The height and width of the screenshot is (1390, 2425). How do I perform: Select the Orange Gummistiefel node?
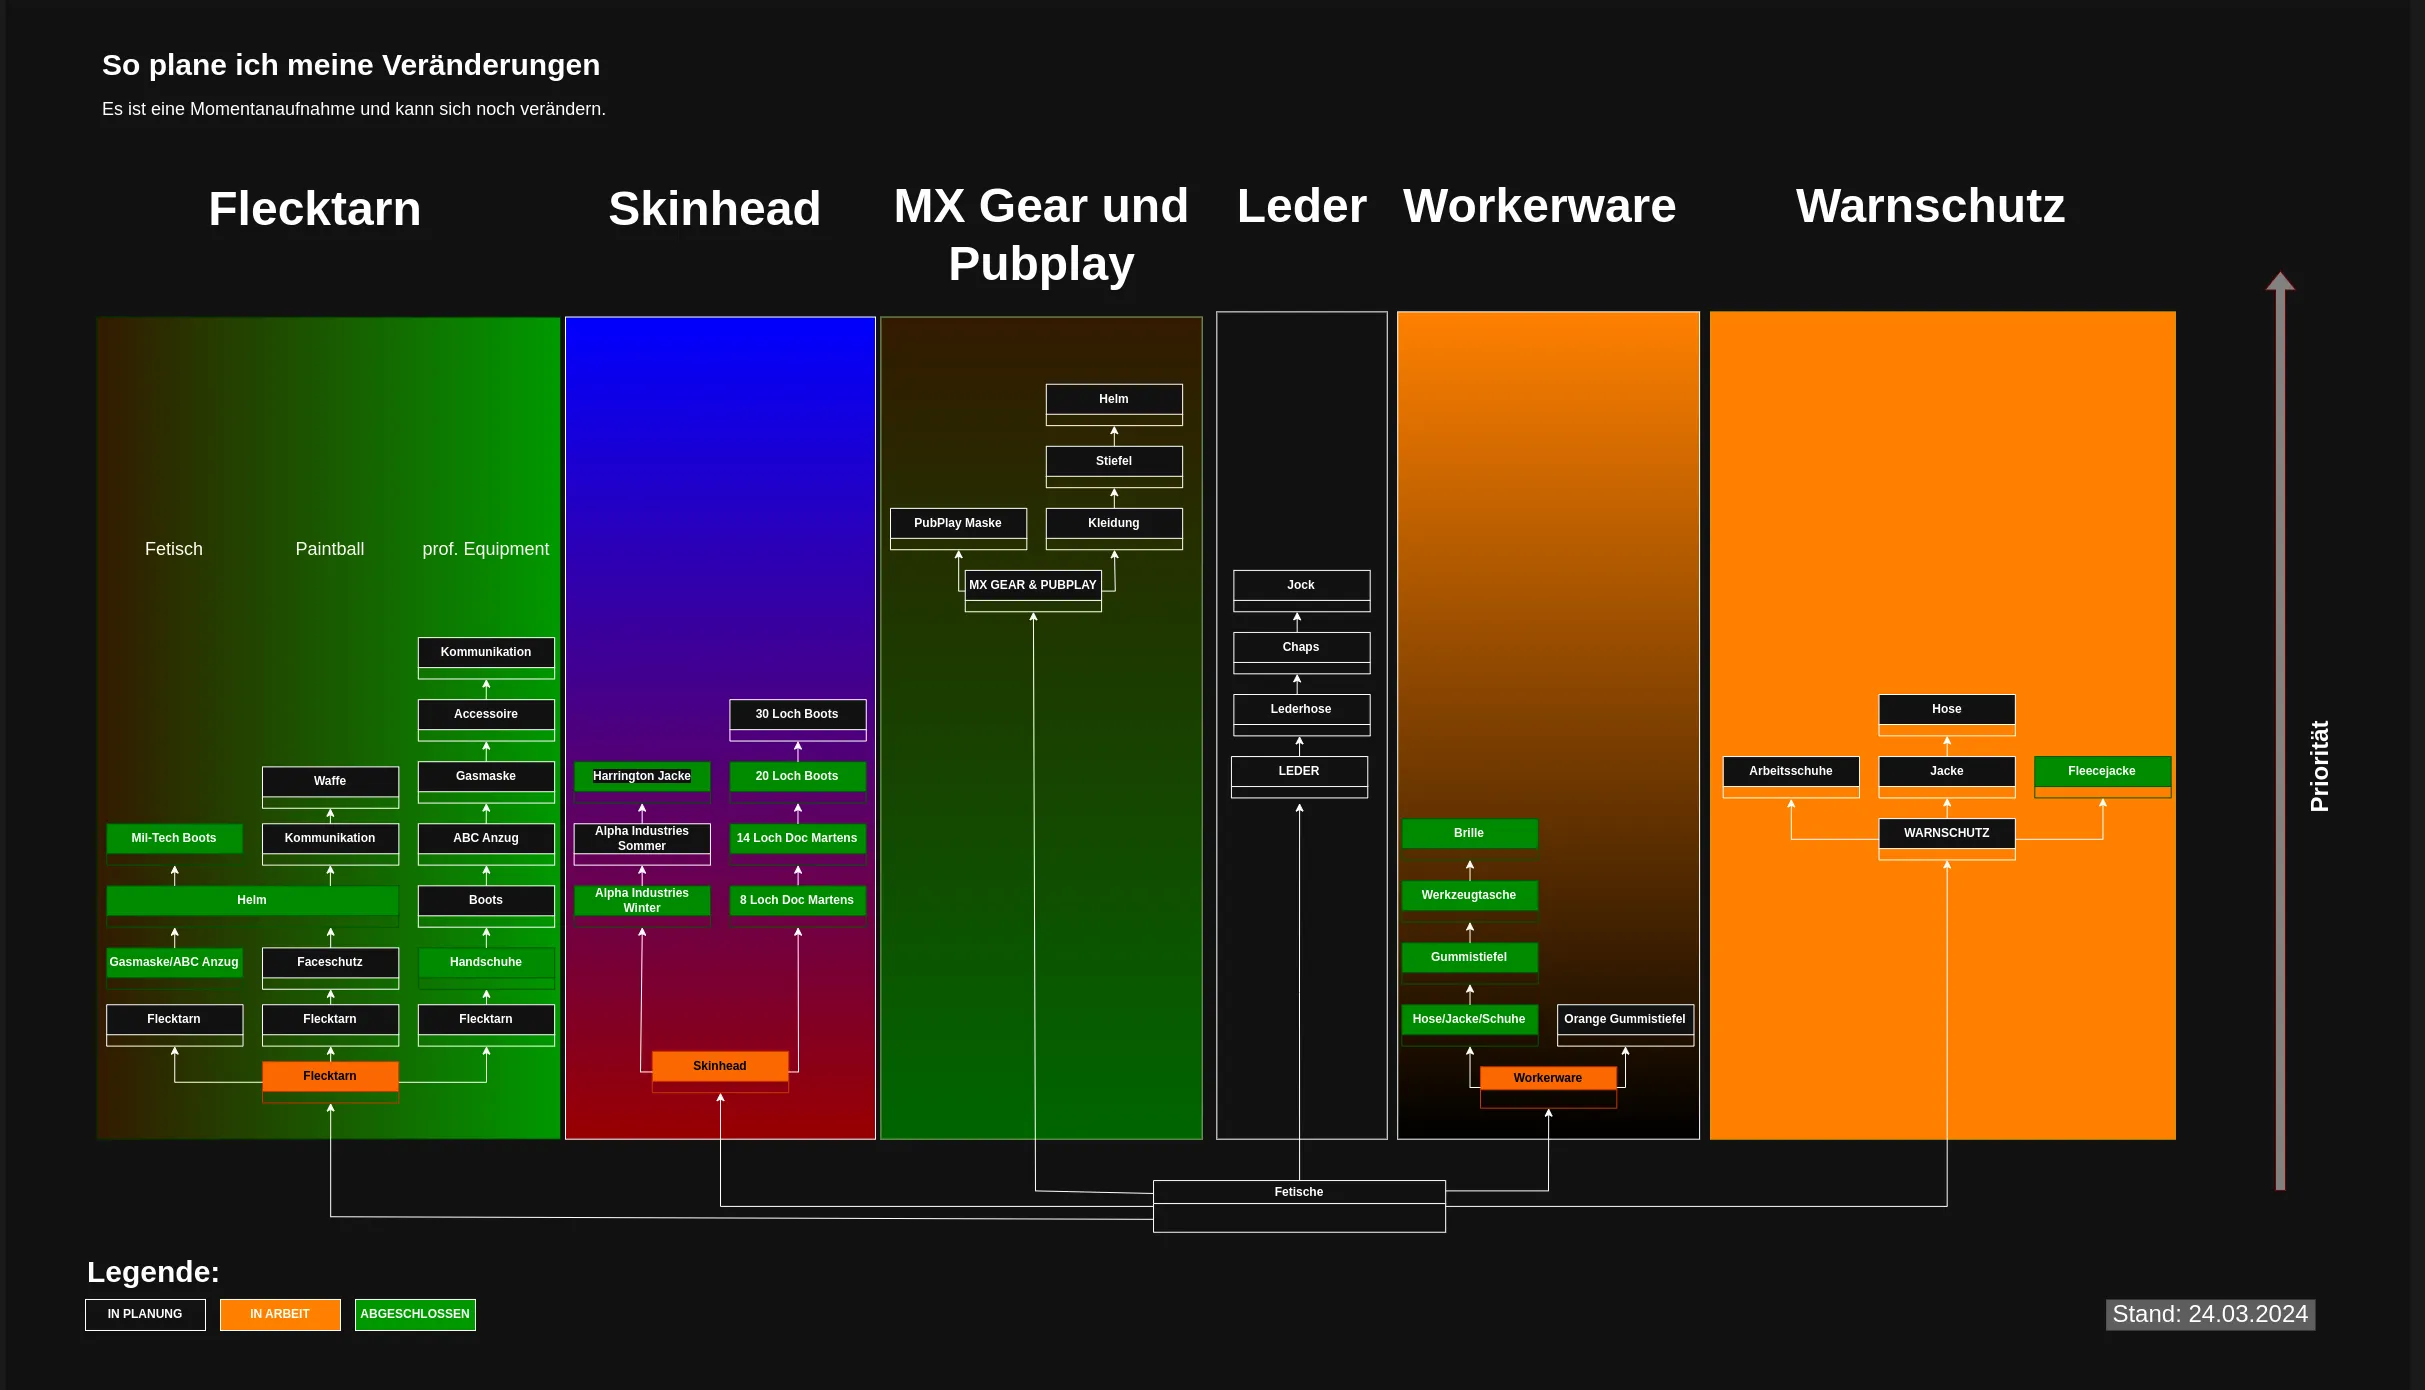[1625, 1019]
